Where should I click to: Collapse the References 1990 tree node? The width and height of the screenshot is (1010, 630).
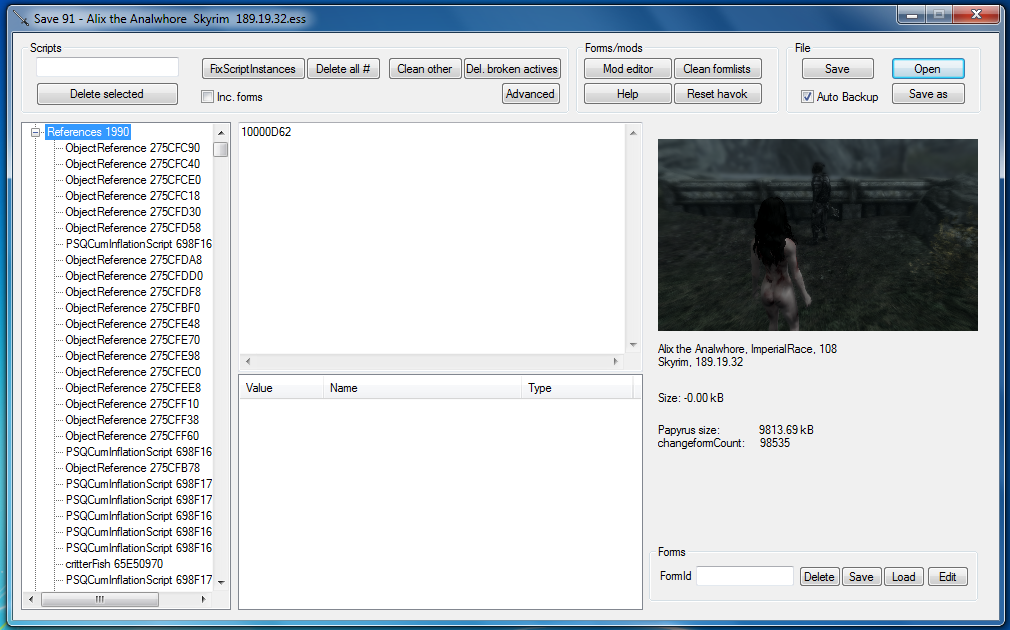(35, 132)
